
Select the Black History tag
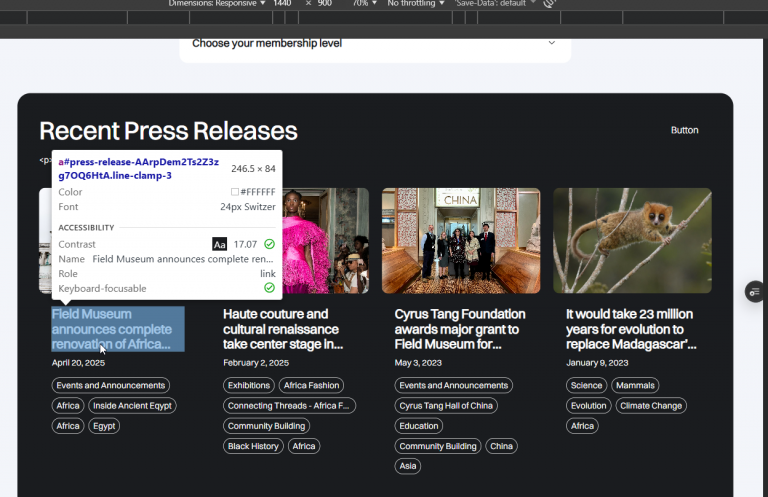click(253, 446)
